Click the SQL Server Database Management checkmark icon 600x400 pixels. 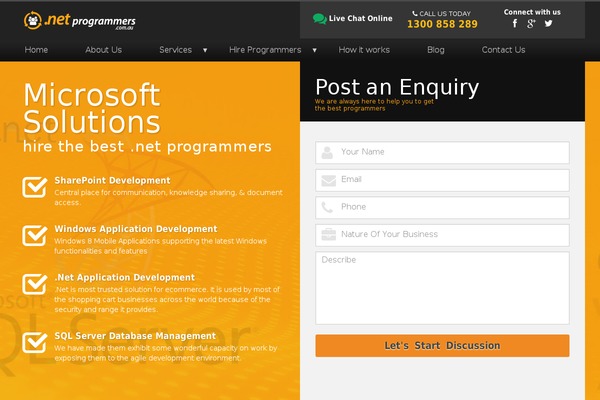click(35, 342)
